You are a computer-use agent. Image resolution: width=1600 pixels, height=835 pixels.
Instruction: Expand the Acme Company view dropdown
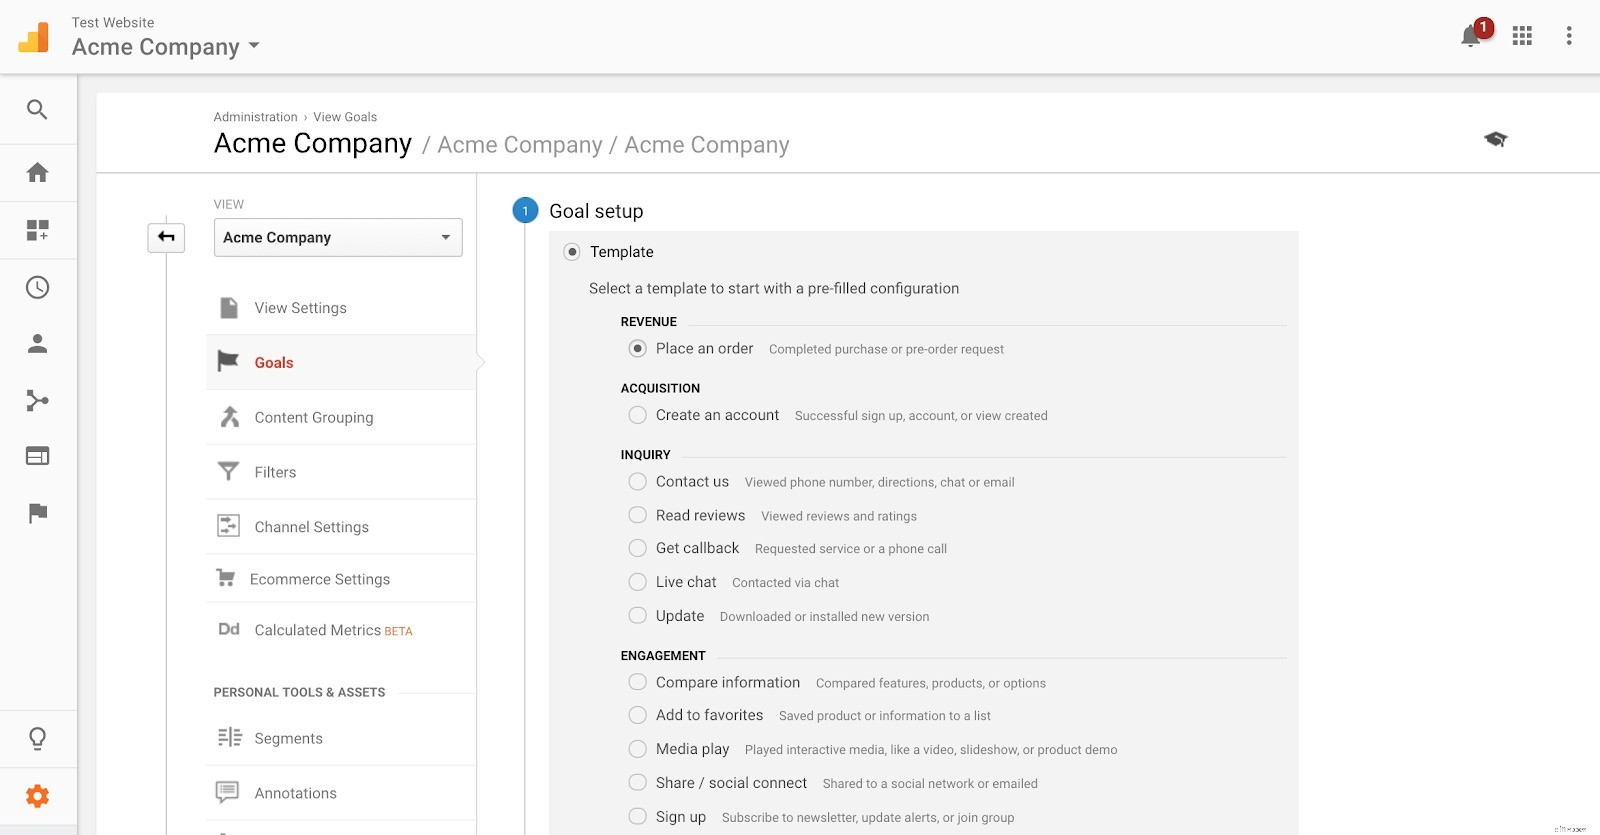(338, 238)
